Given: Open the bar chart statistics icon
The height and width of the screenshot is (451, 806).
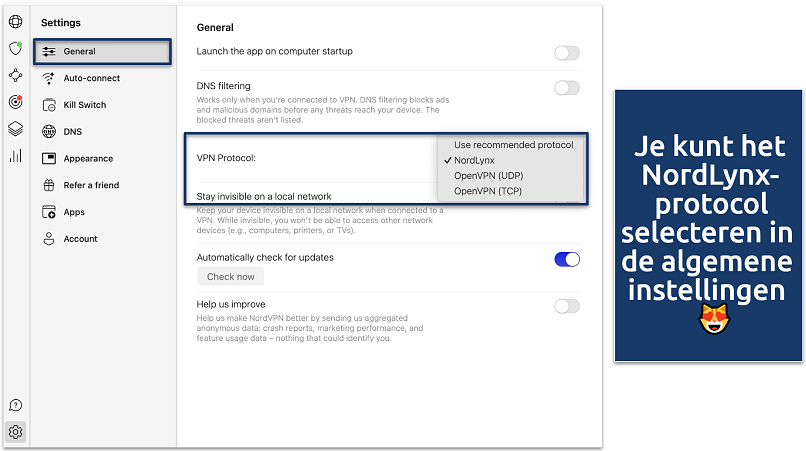Looking at the screenshot, I should coord(15,156).
